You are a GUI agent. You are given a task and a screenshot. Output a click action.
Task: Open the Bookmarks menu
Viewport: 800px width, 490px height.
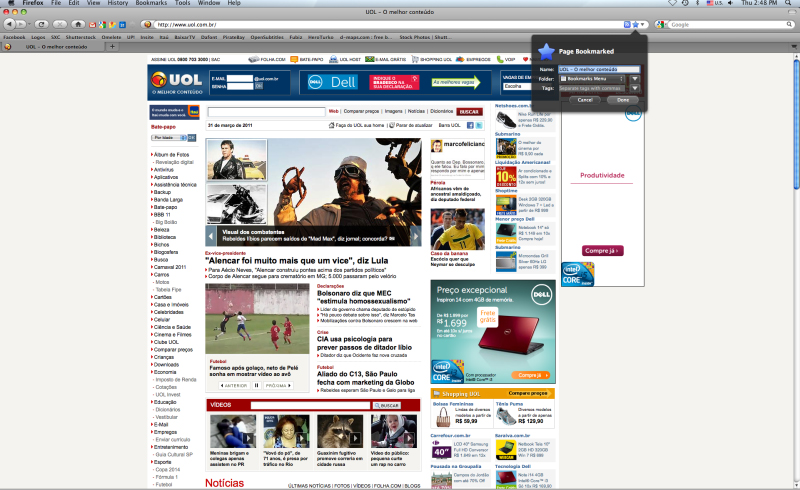(x=151, y=3)
